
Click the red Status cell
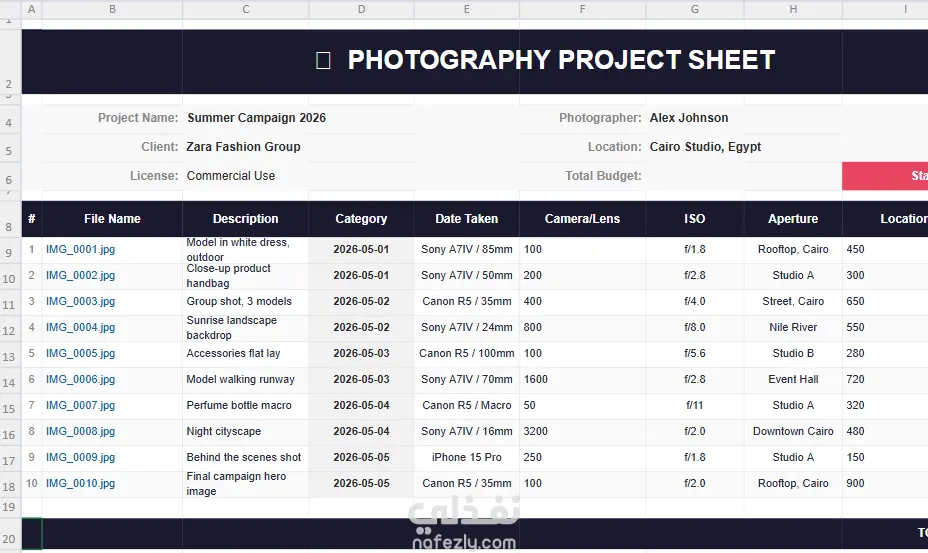tap(885, 176)
